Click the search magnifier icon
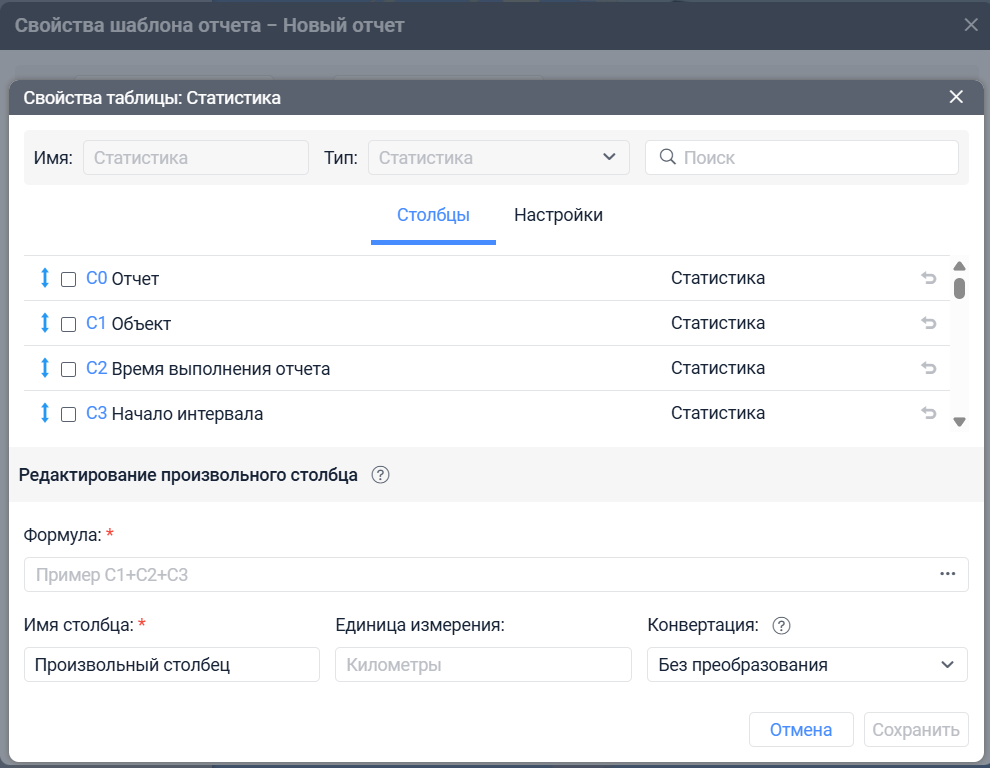 (x=668, y=157)
